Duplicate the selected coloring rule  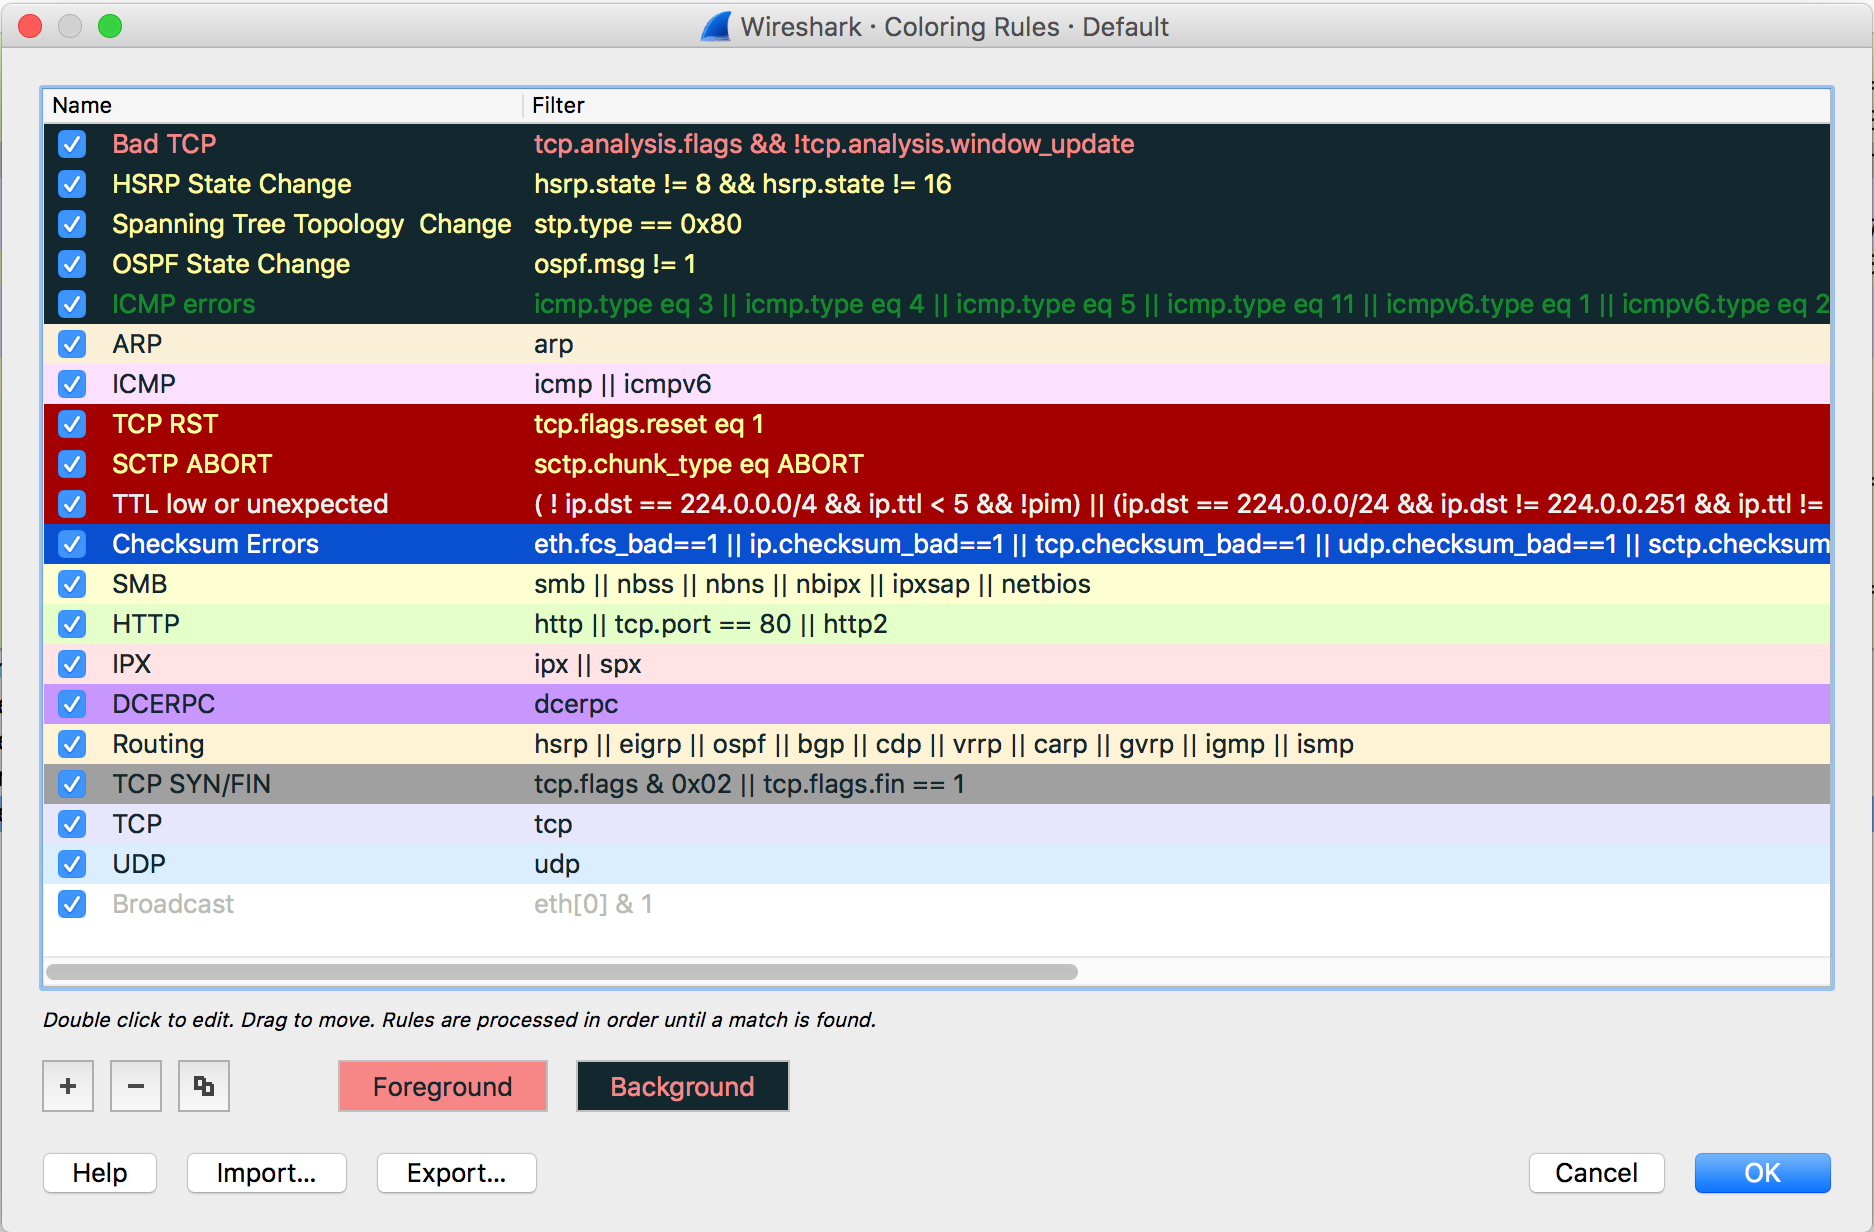pyautogui.click(x=203, y=1086)
